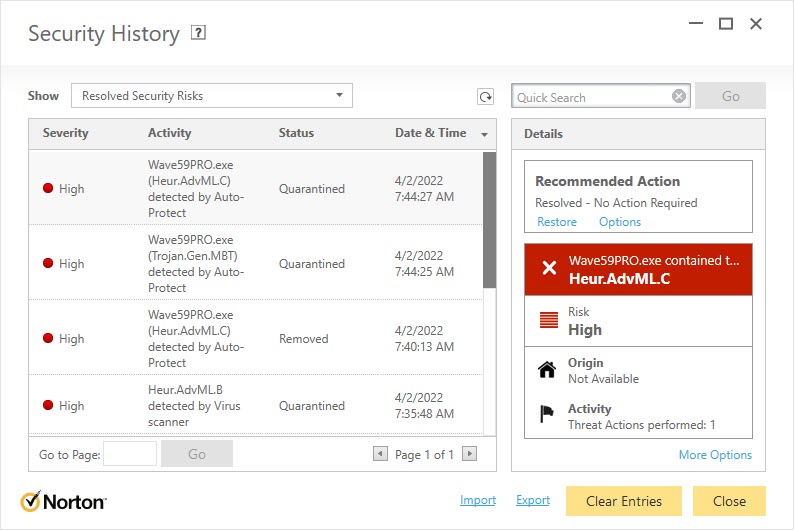Toggle the Date & Time sort arrow
Screen dimensions: 794x530
[485, 134]
